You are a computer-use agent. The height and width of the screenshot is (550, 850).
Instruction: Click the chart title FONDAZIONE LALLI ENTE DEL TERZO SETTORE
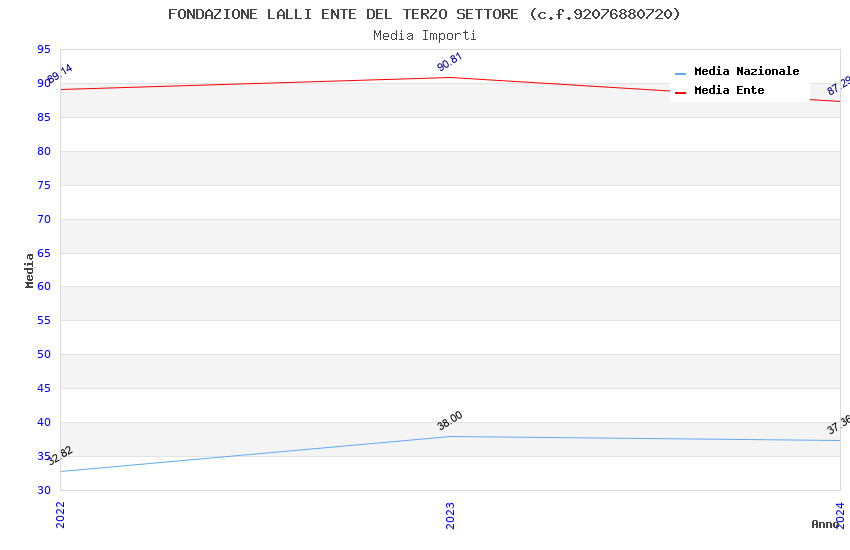coord(423,14)
